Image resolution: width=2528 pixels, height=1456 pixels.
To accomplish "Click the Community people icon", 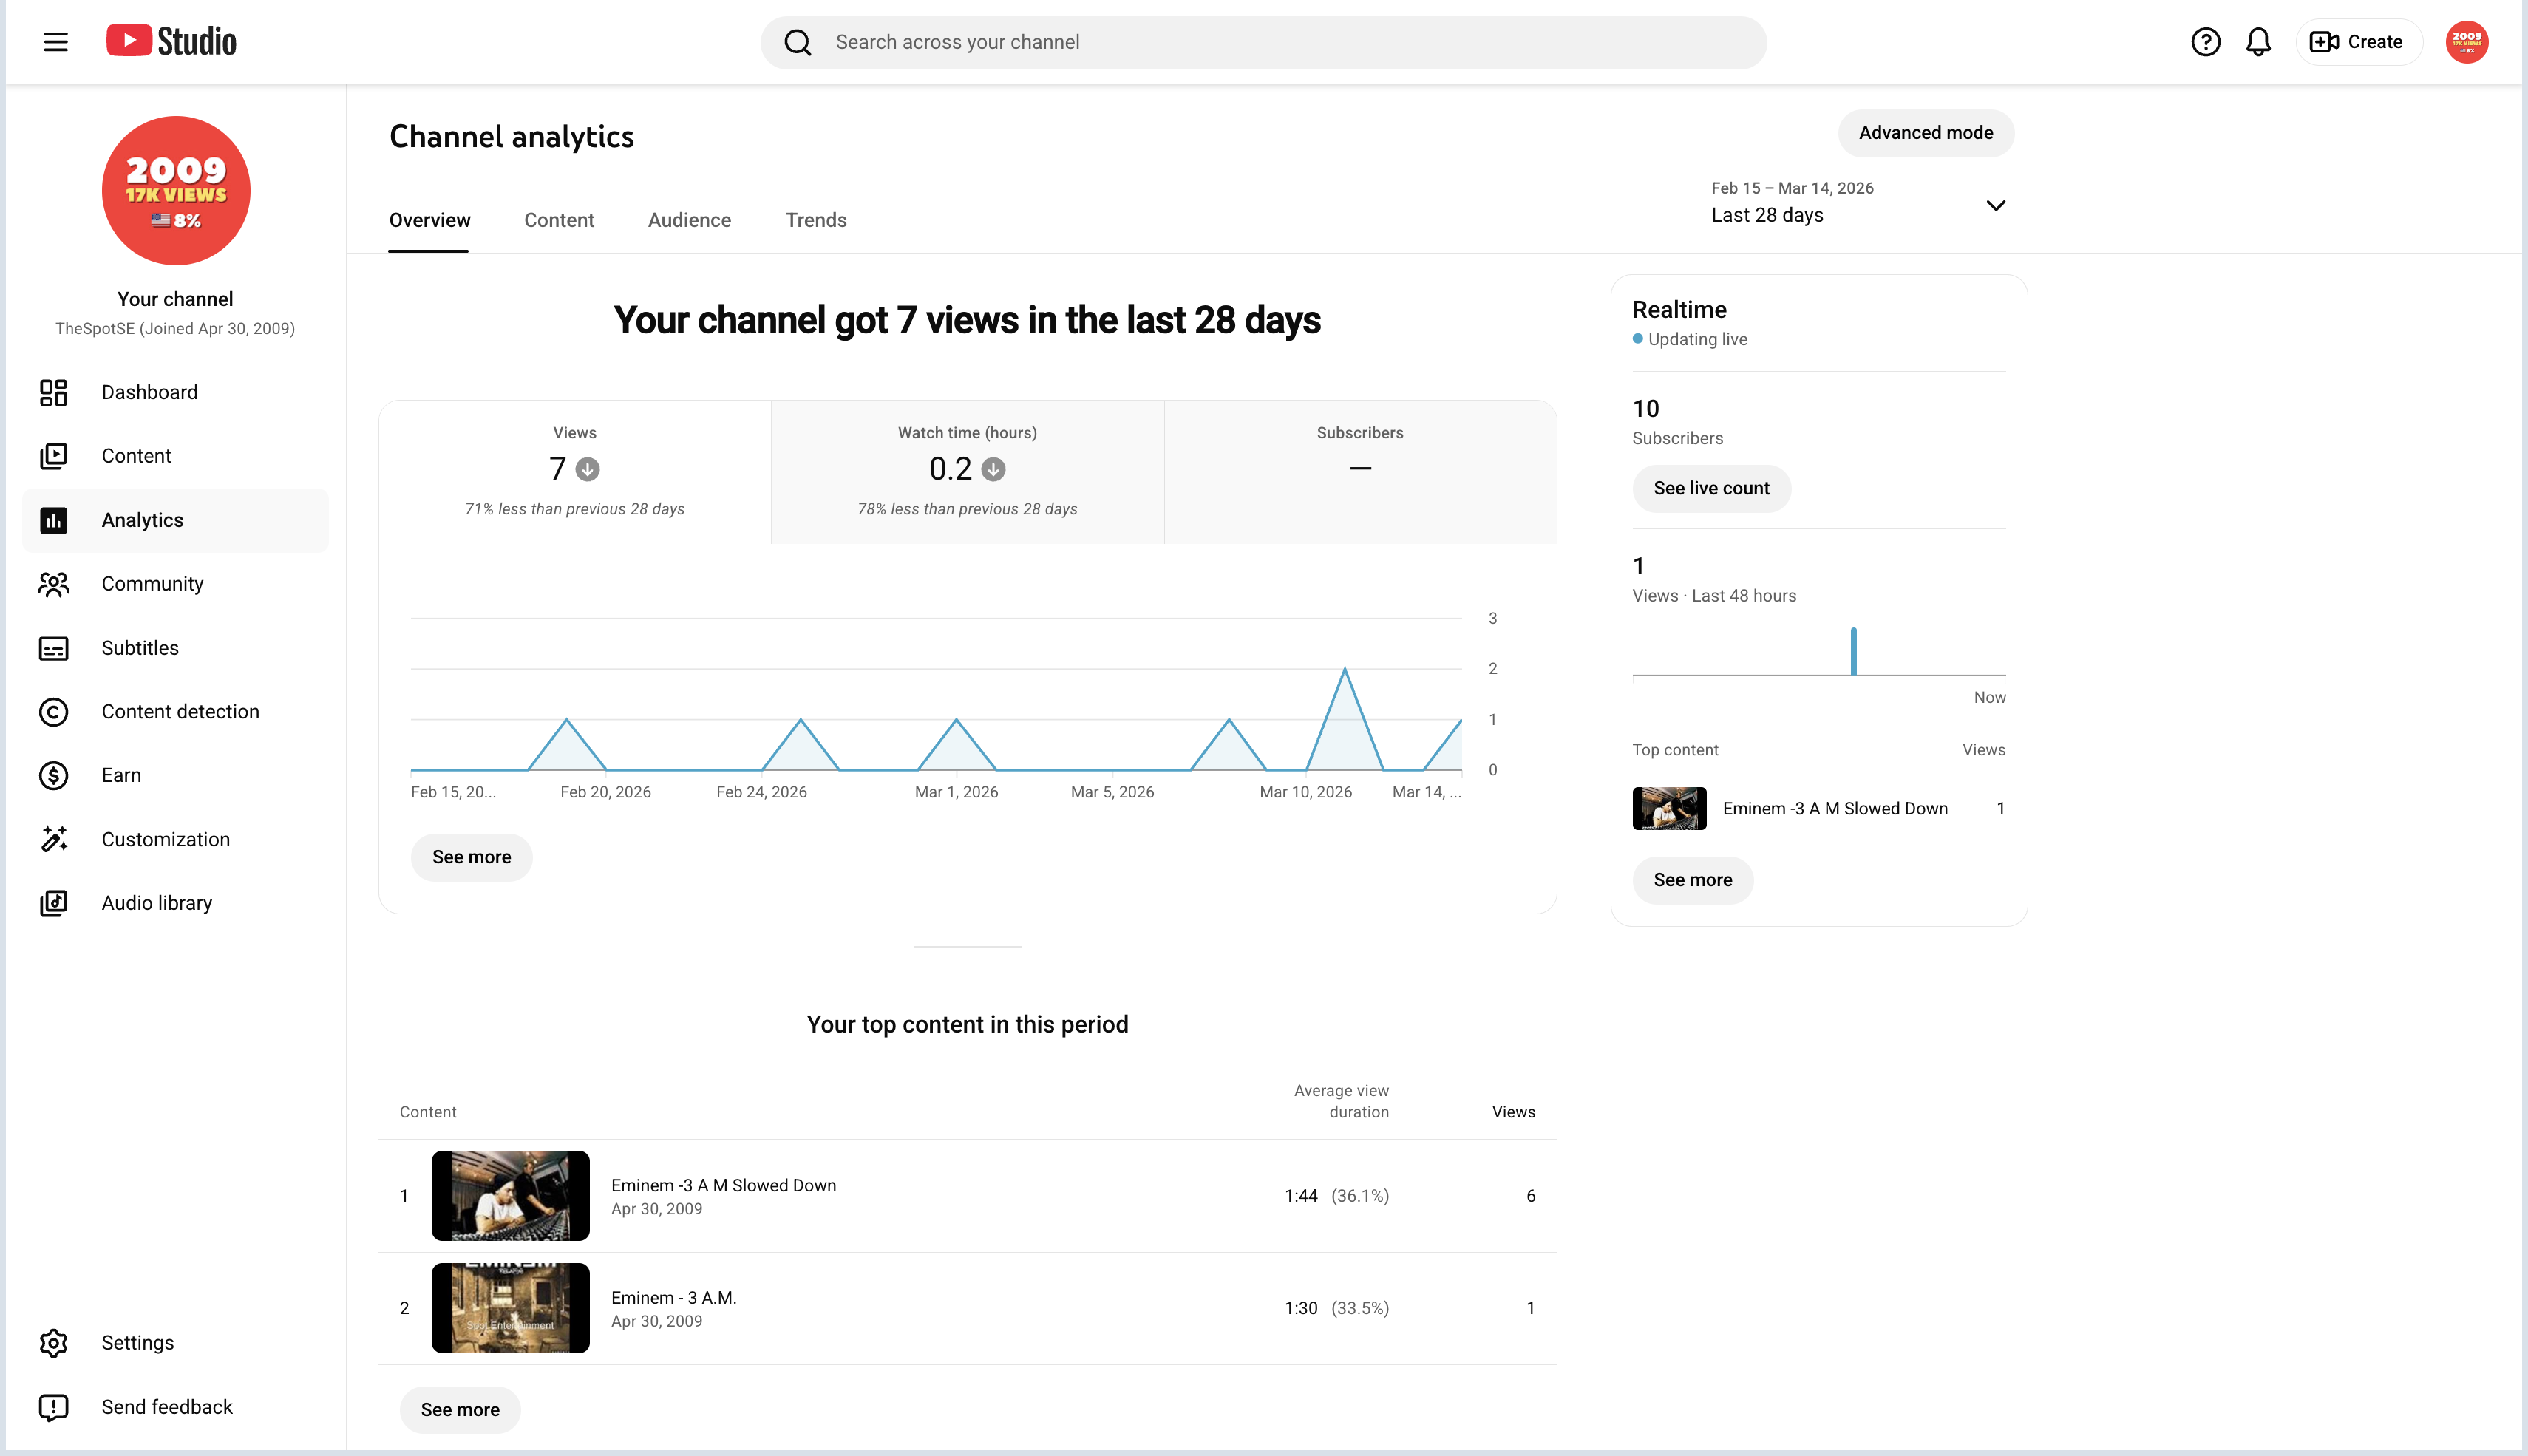I will (x=53, y=584).
